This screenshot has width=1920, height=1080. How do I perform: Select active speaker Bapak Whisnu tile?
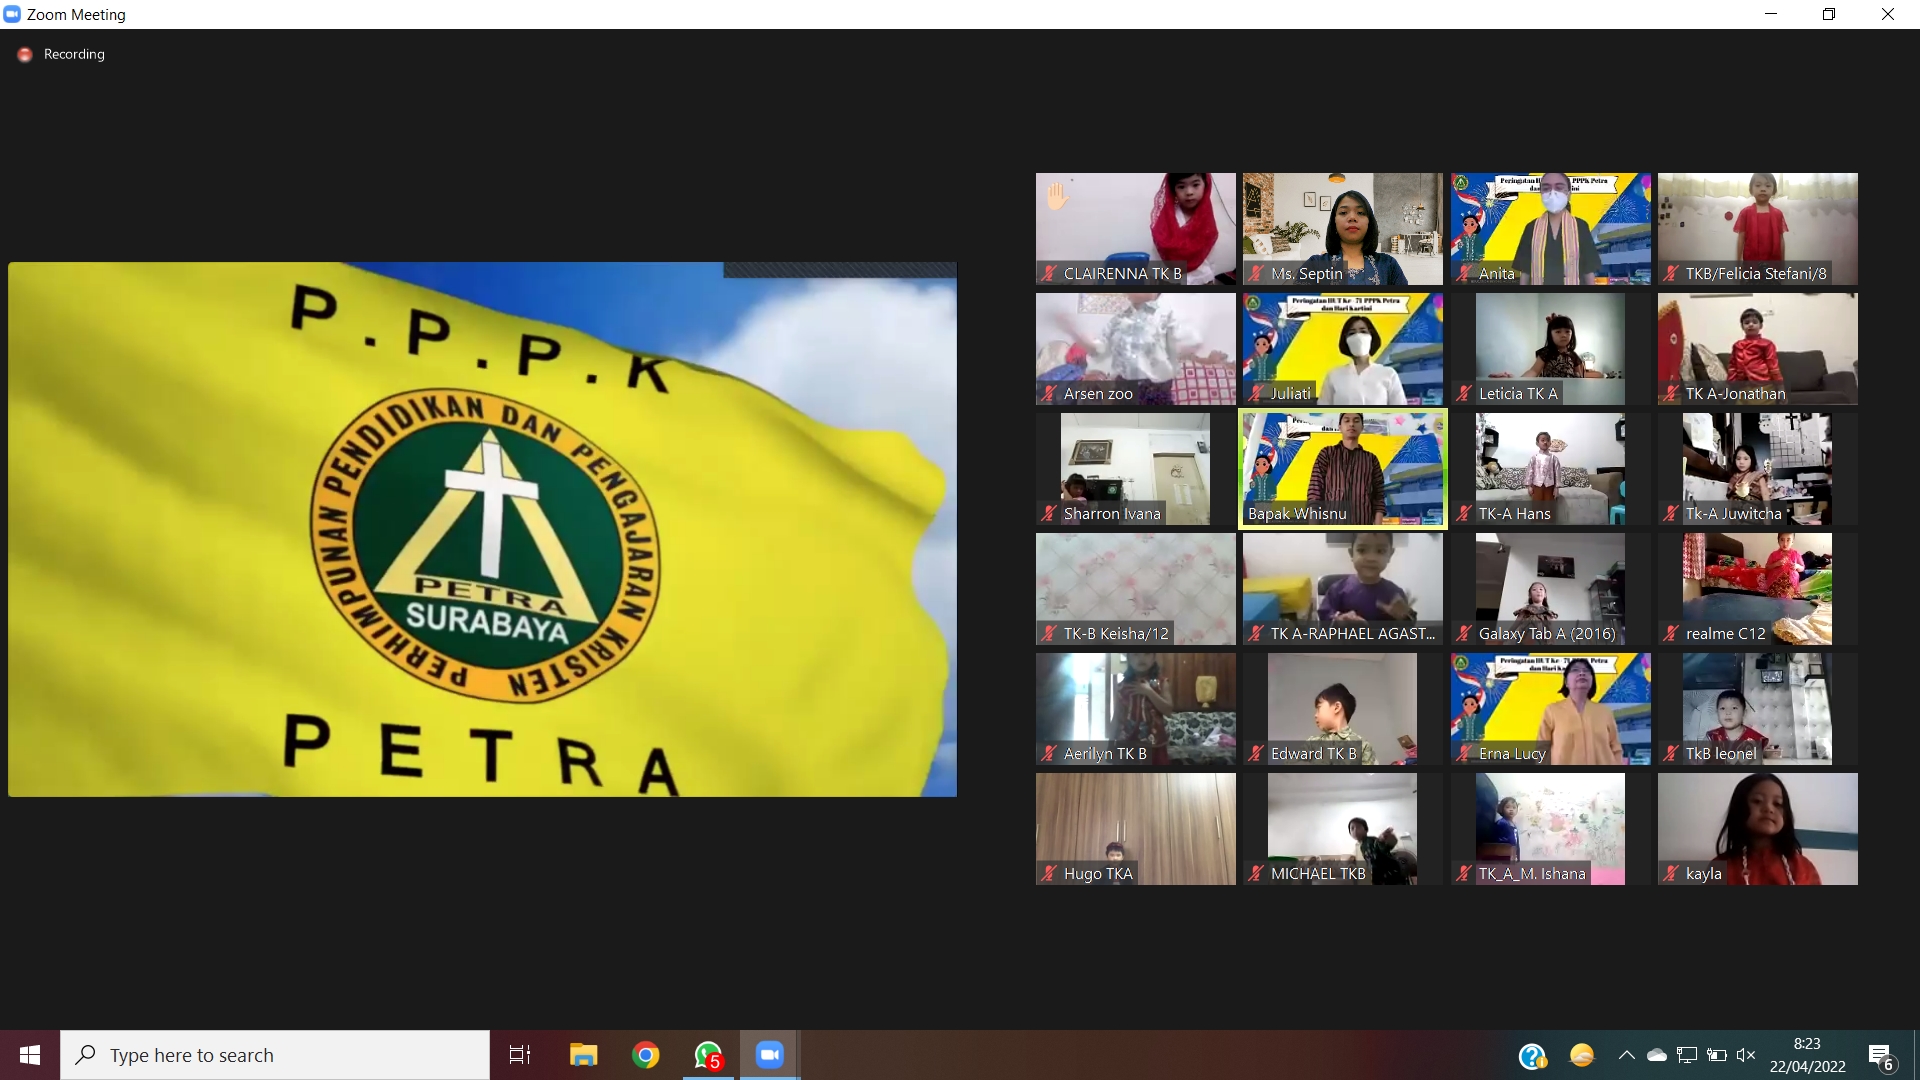pos(1343,469)
